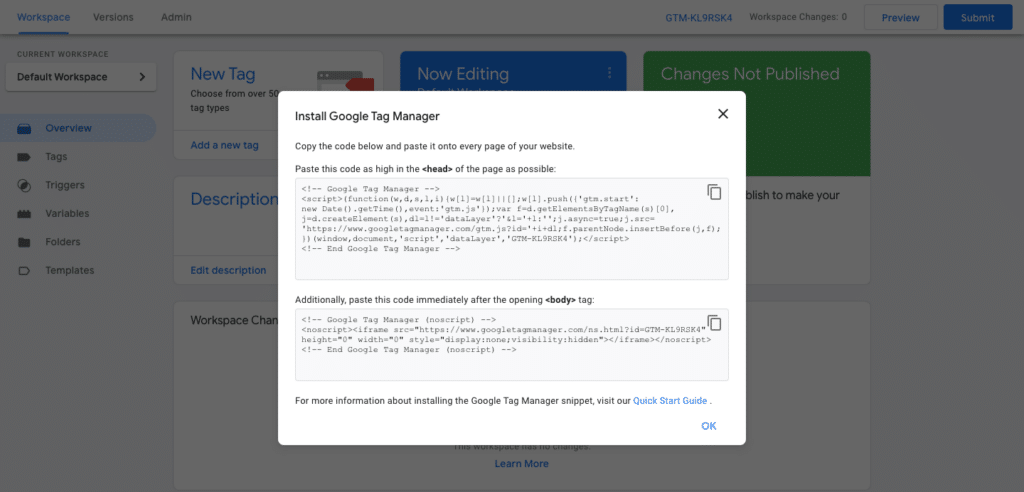Click Edit description link
This screenshot has width=1024, height=492.
click(228, 271)
